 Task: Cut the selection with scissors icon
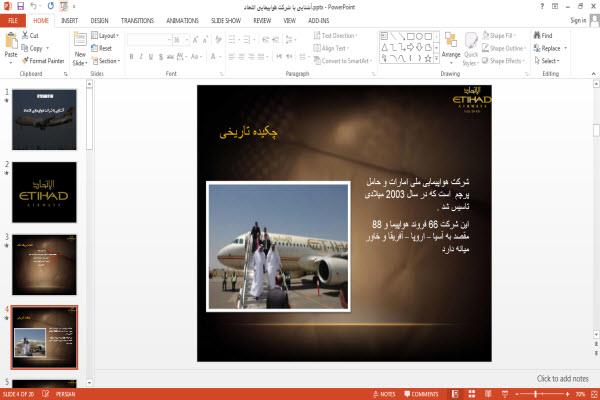(30, 36)
